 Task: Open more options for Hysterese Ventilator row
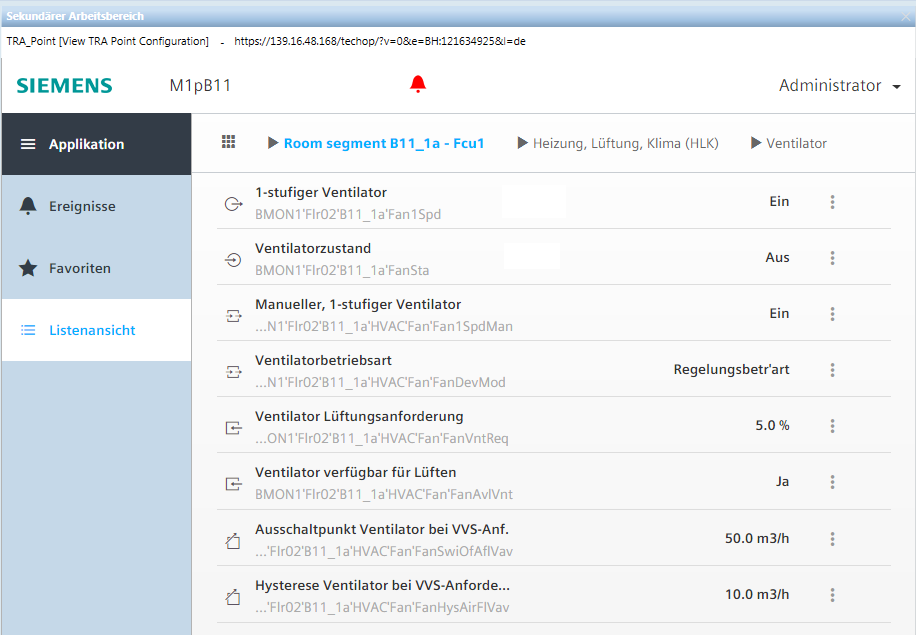point(832,594)
